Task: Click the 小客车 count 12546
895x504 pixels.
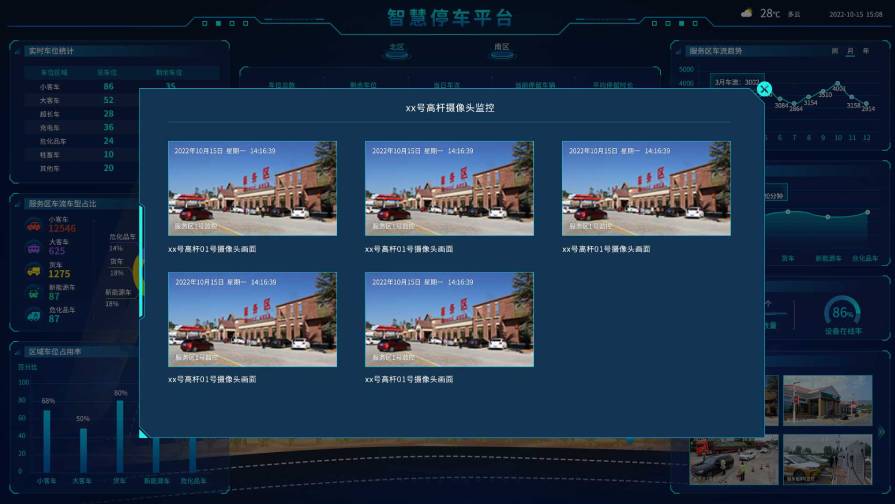Action: [62, 229]
